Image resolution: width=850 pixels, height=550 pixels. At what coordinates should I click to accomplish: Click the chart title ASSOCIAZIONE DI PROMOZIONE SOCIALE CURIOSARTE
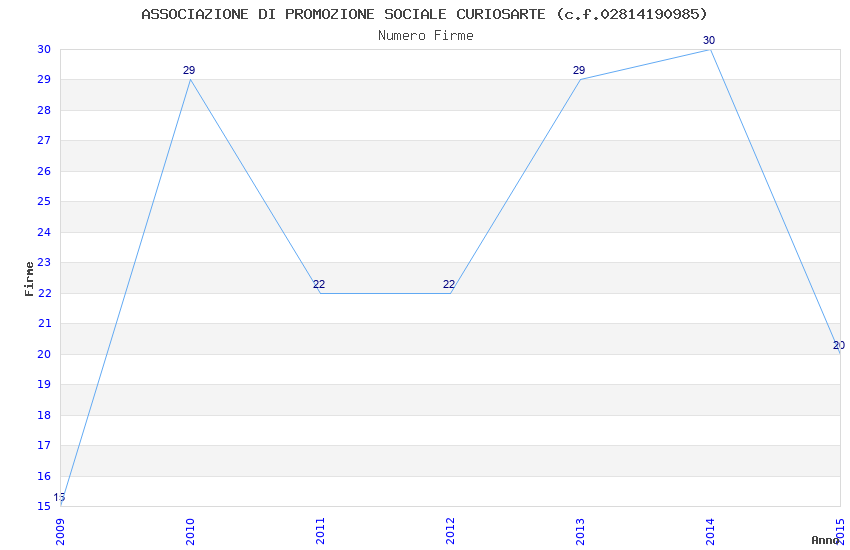tap(424, 14)
